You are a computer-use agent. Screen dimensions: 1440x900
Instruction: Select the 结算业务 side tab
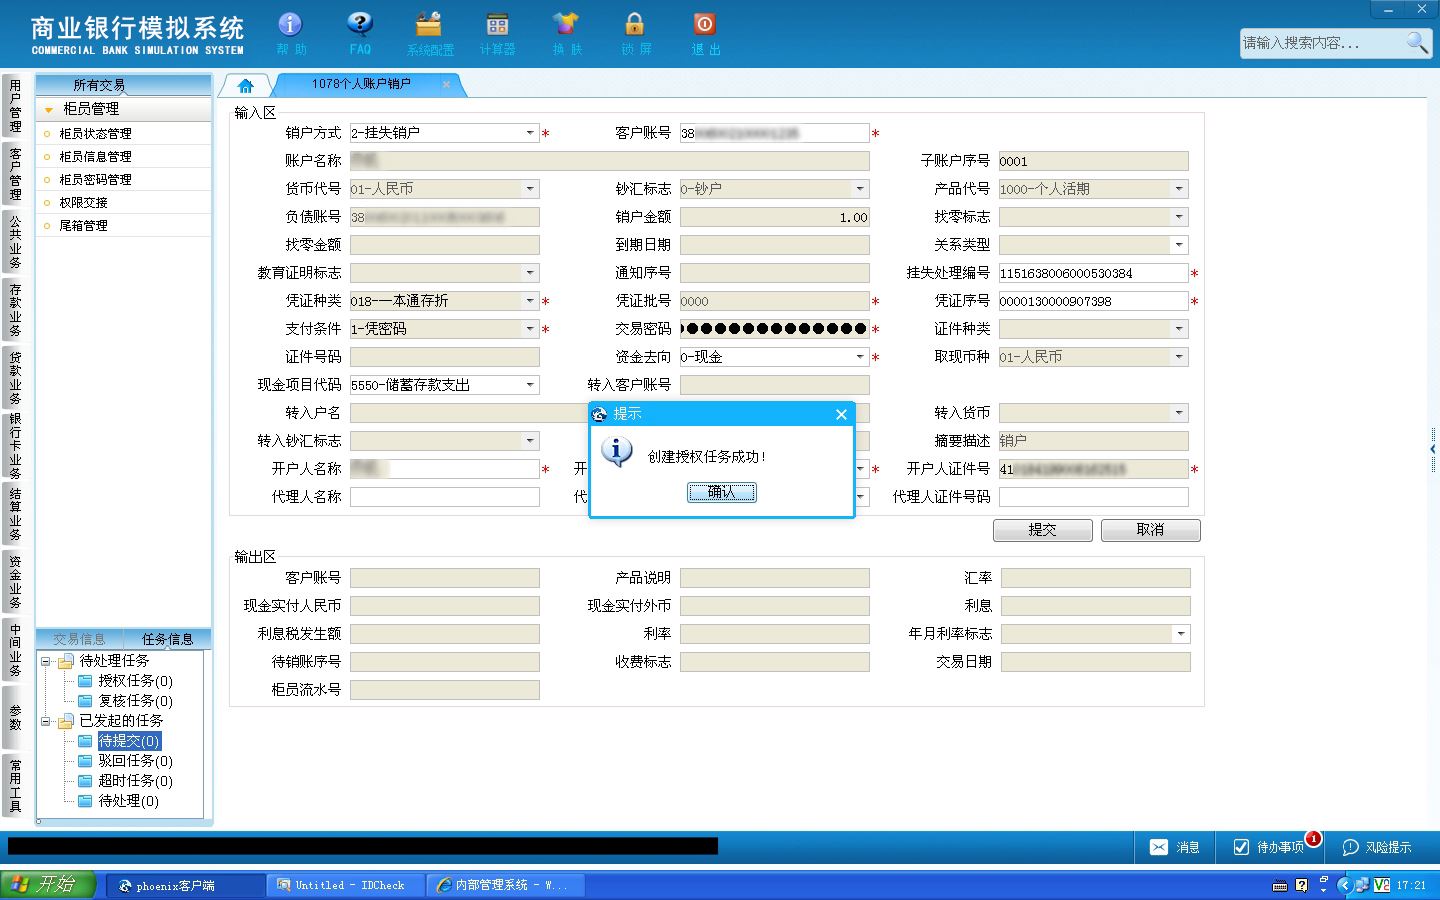15,514
